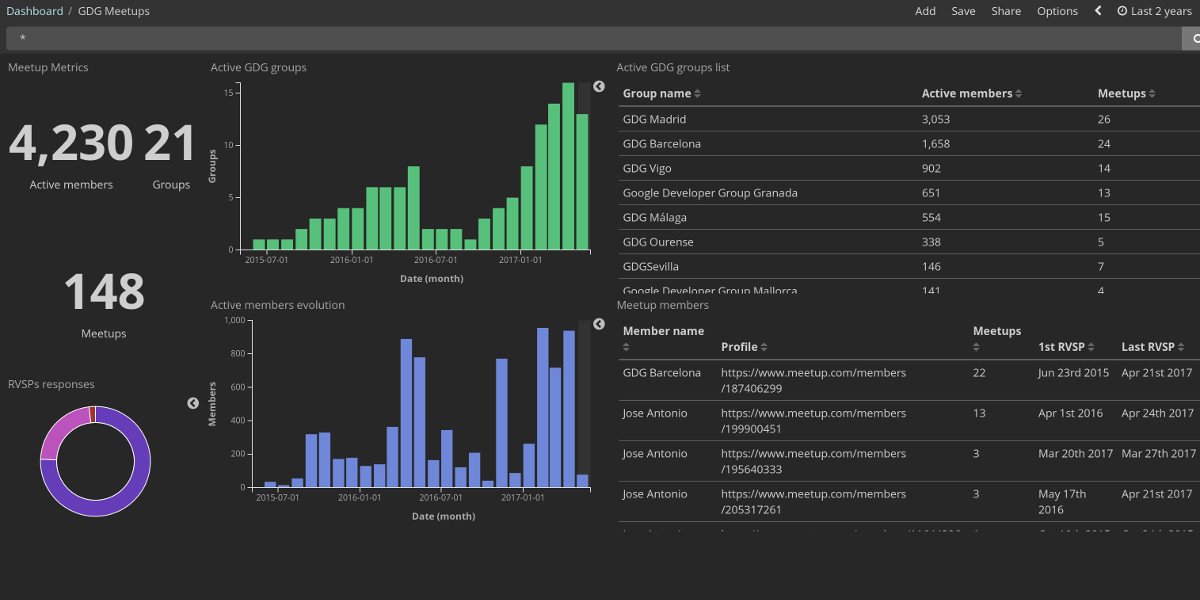Click the Apr 1st 2016 first RVSP date
This screenshot has height=600, width=1200.
(1071, 413)
